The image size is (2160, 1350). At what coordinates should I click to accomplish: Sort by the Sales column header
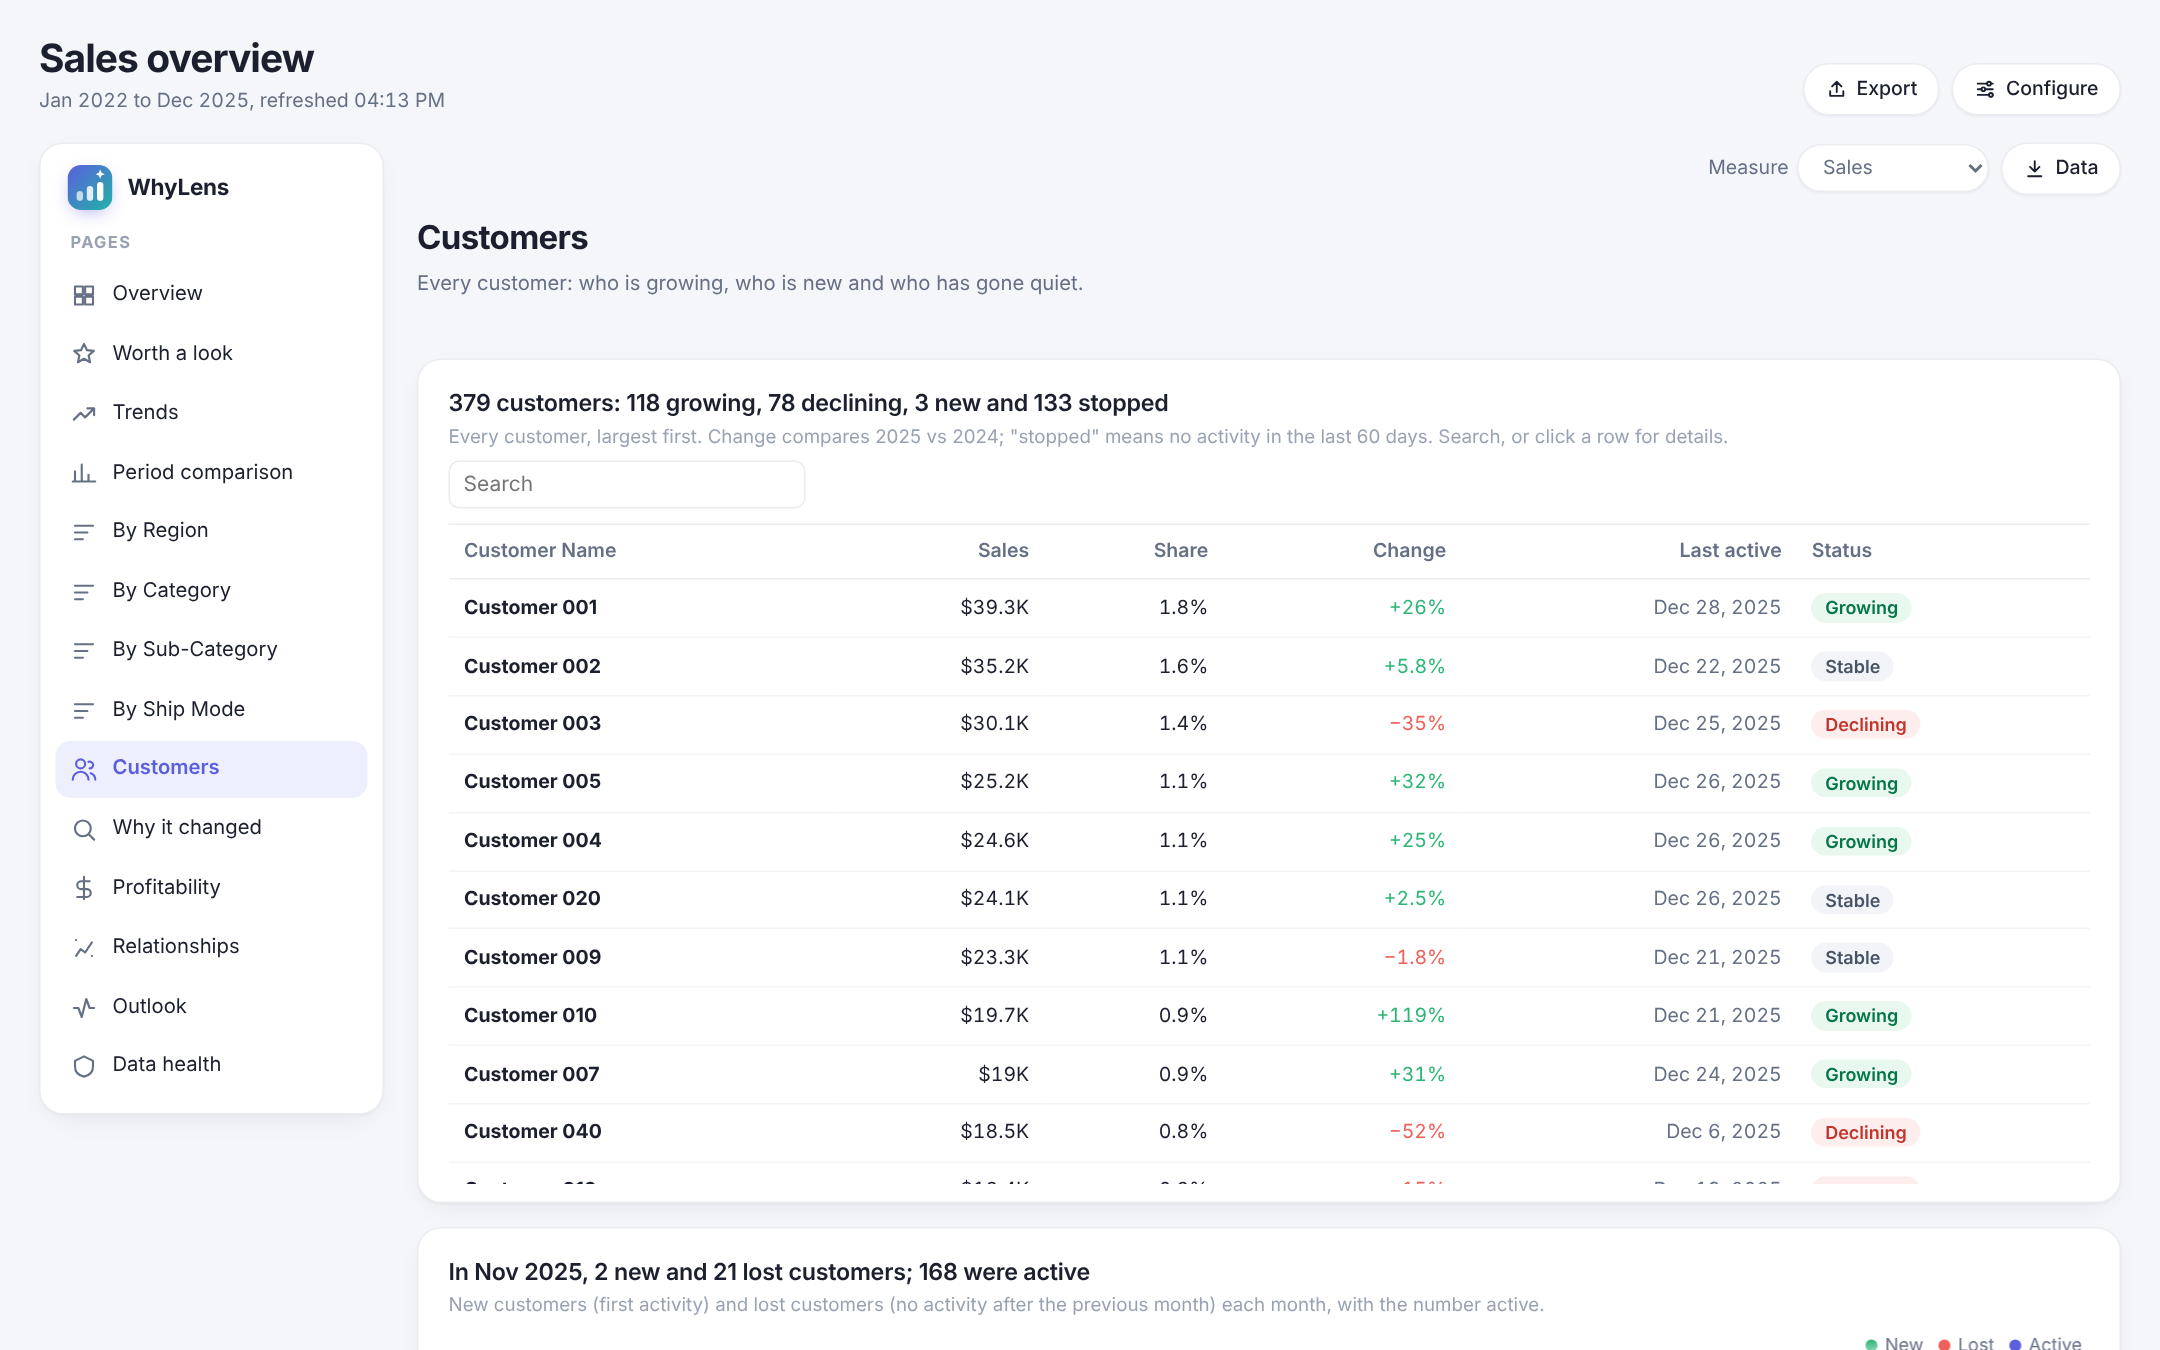[1003, 550]
